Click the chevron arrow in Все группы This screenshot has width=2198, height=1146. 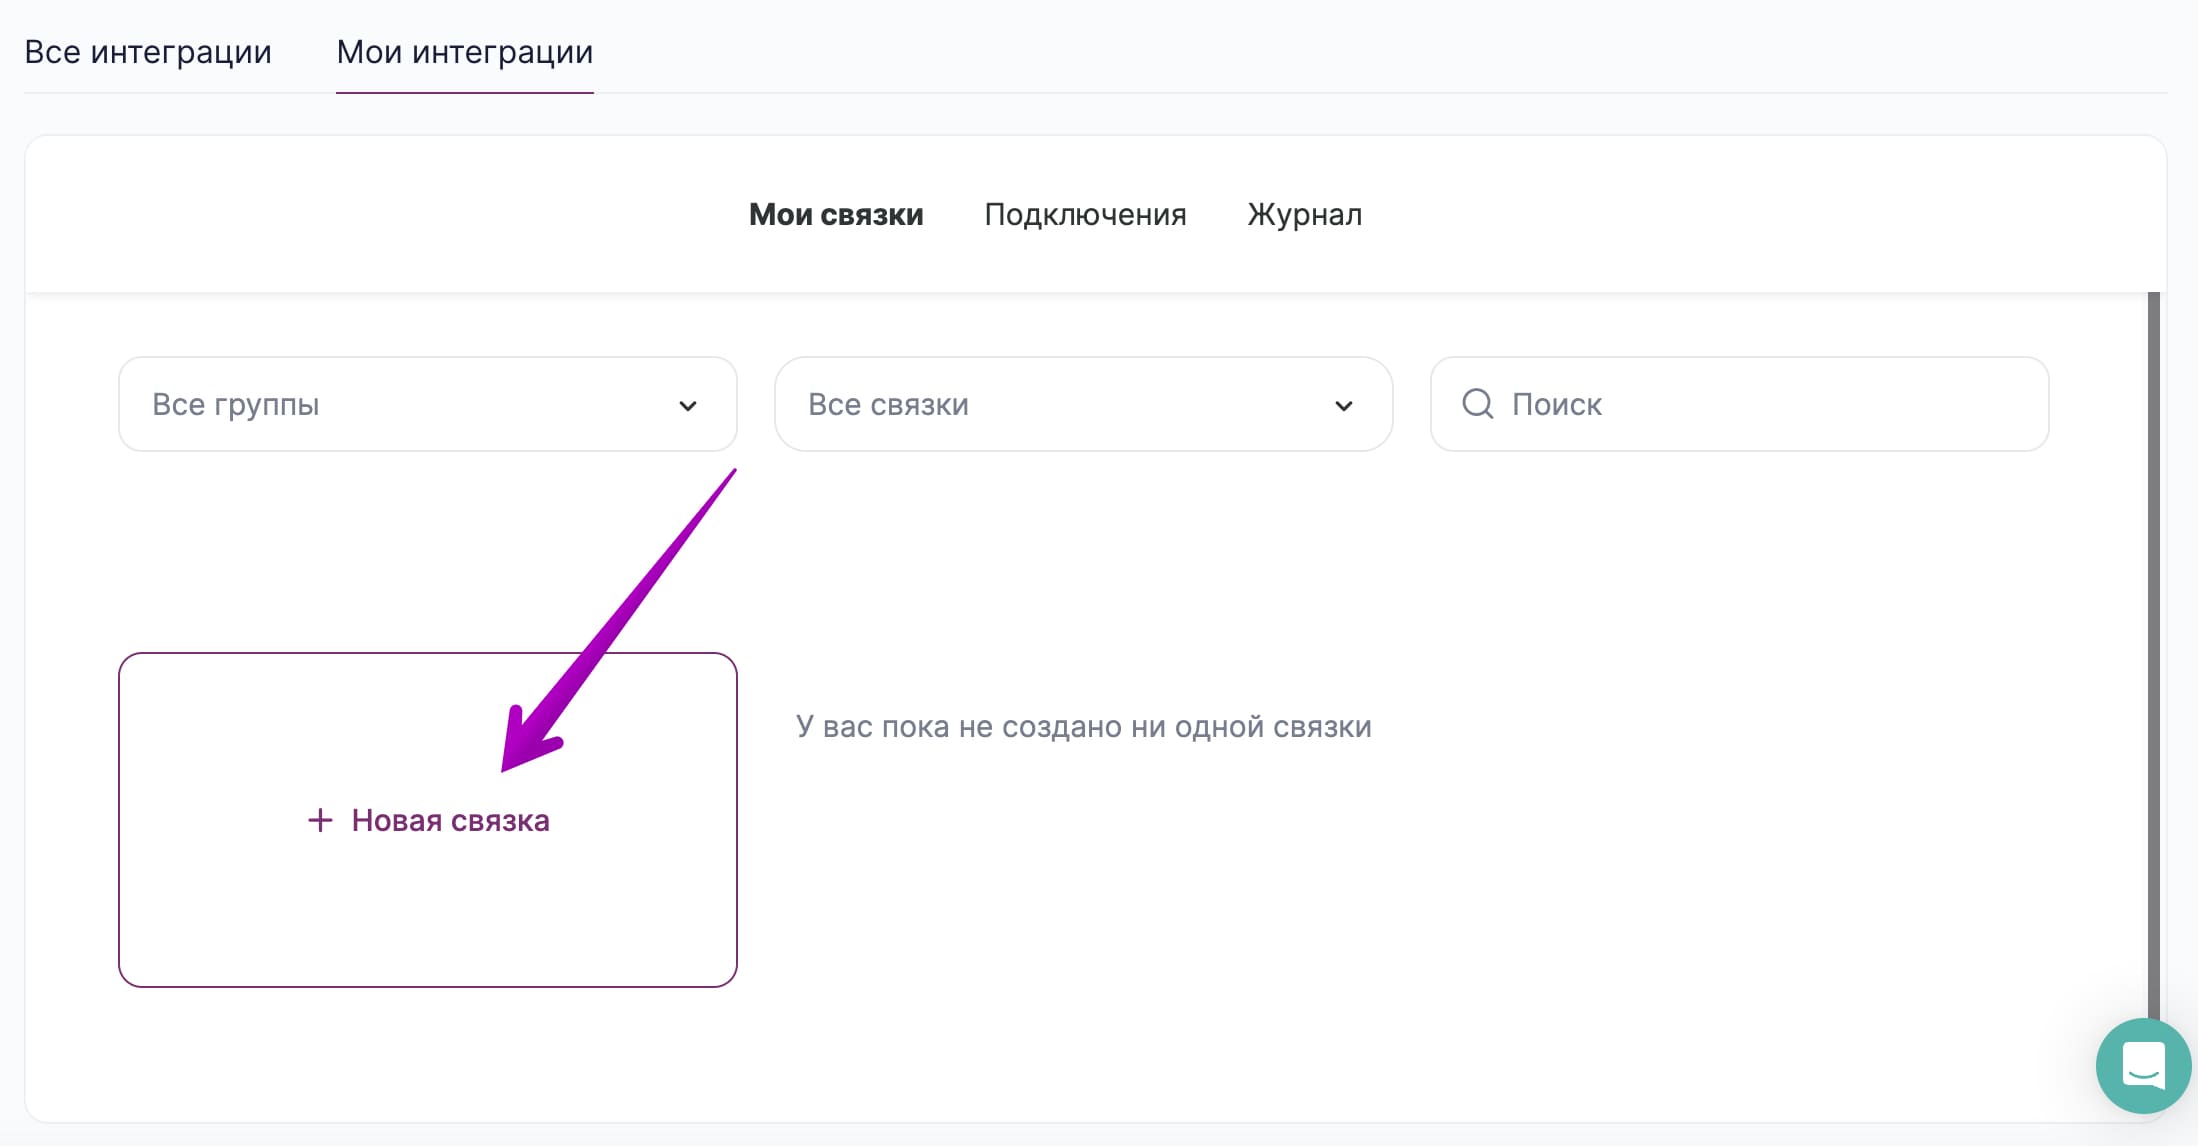[688, 406]
